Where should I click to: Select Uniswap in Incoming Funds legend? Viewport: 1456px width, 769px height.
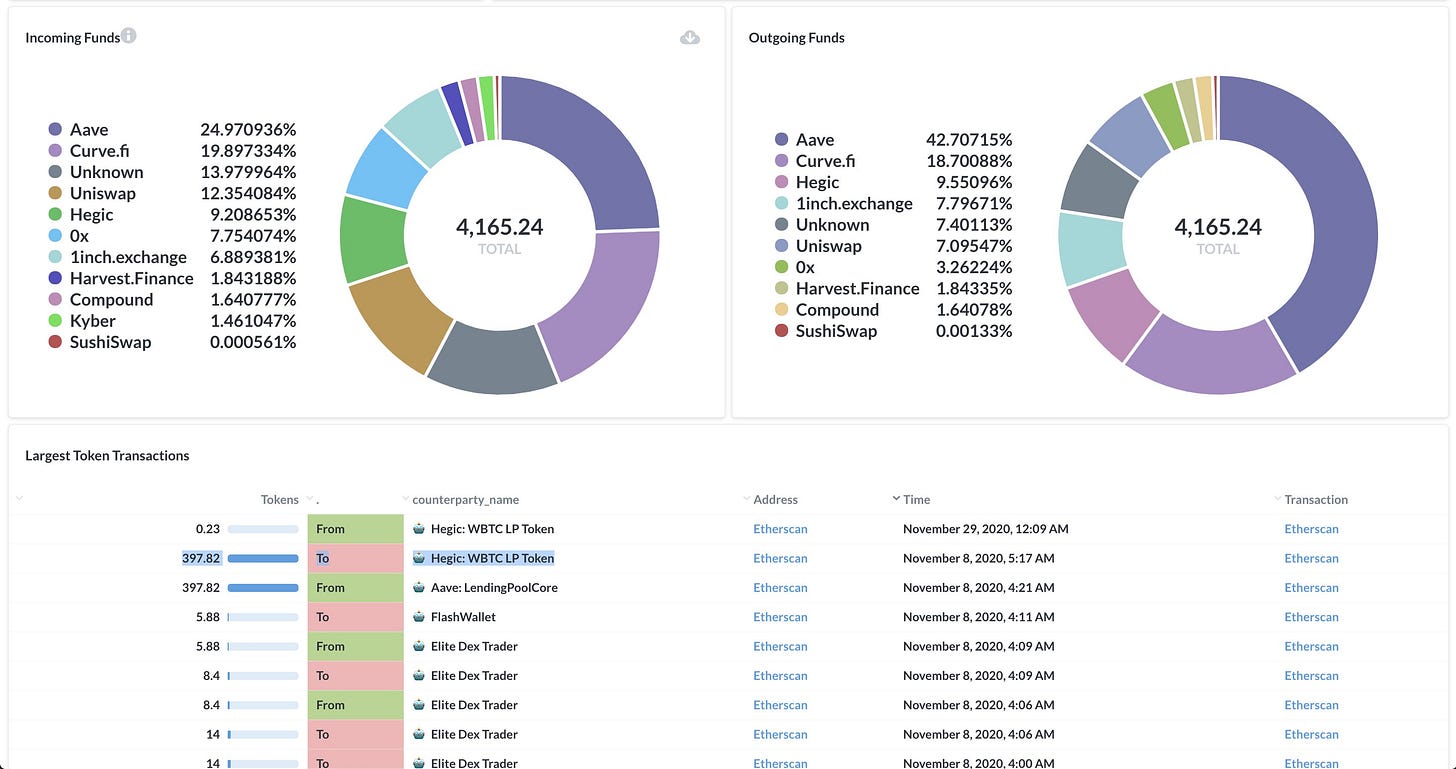tap(92, 193)
